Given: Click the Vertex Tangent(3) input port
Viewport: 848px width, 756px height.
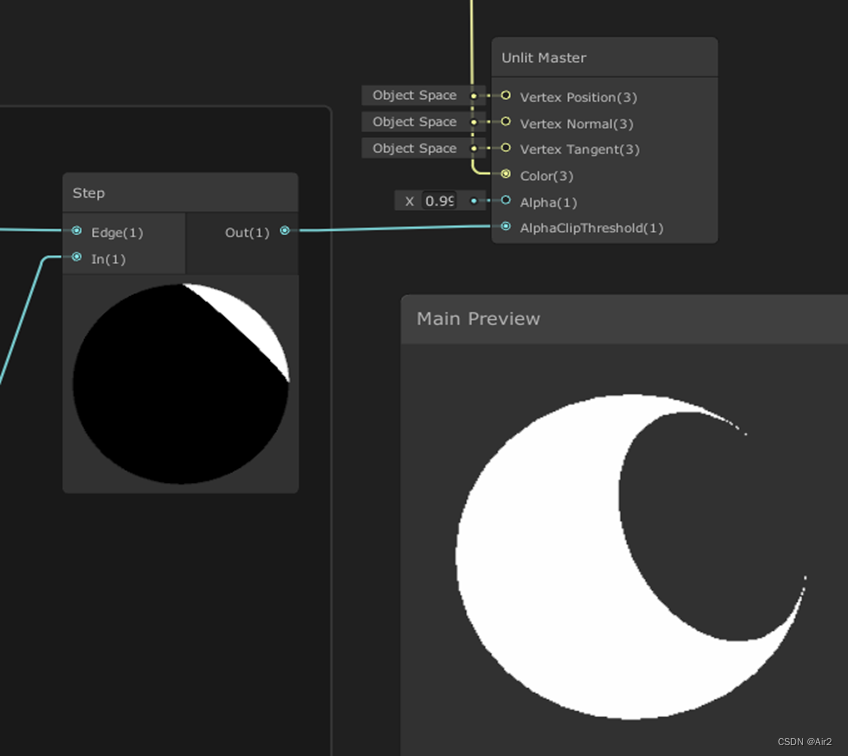Looking at the screenshot, I should tap(506, 148).
